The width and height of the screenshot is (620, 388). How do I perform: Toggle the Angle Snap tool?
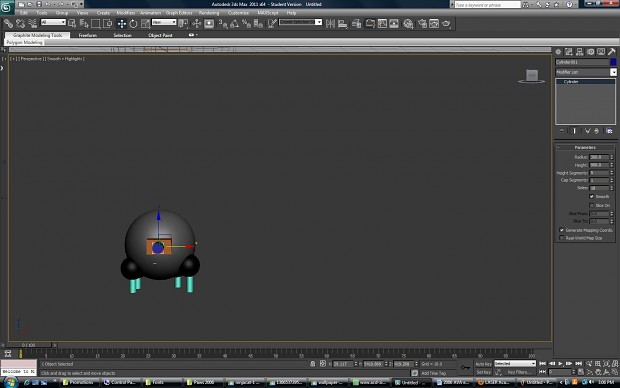pos(234,24)
